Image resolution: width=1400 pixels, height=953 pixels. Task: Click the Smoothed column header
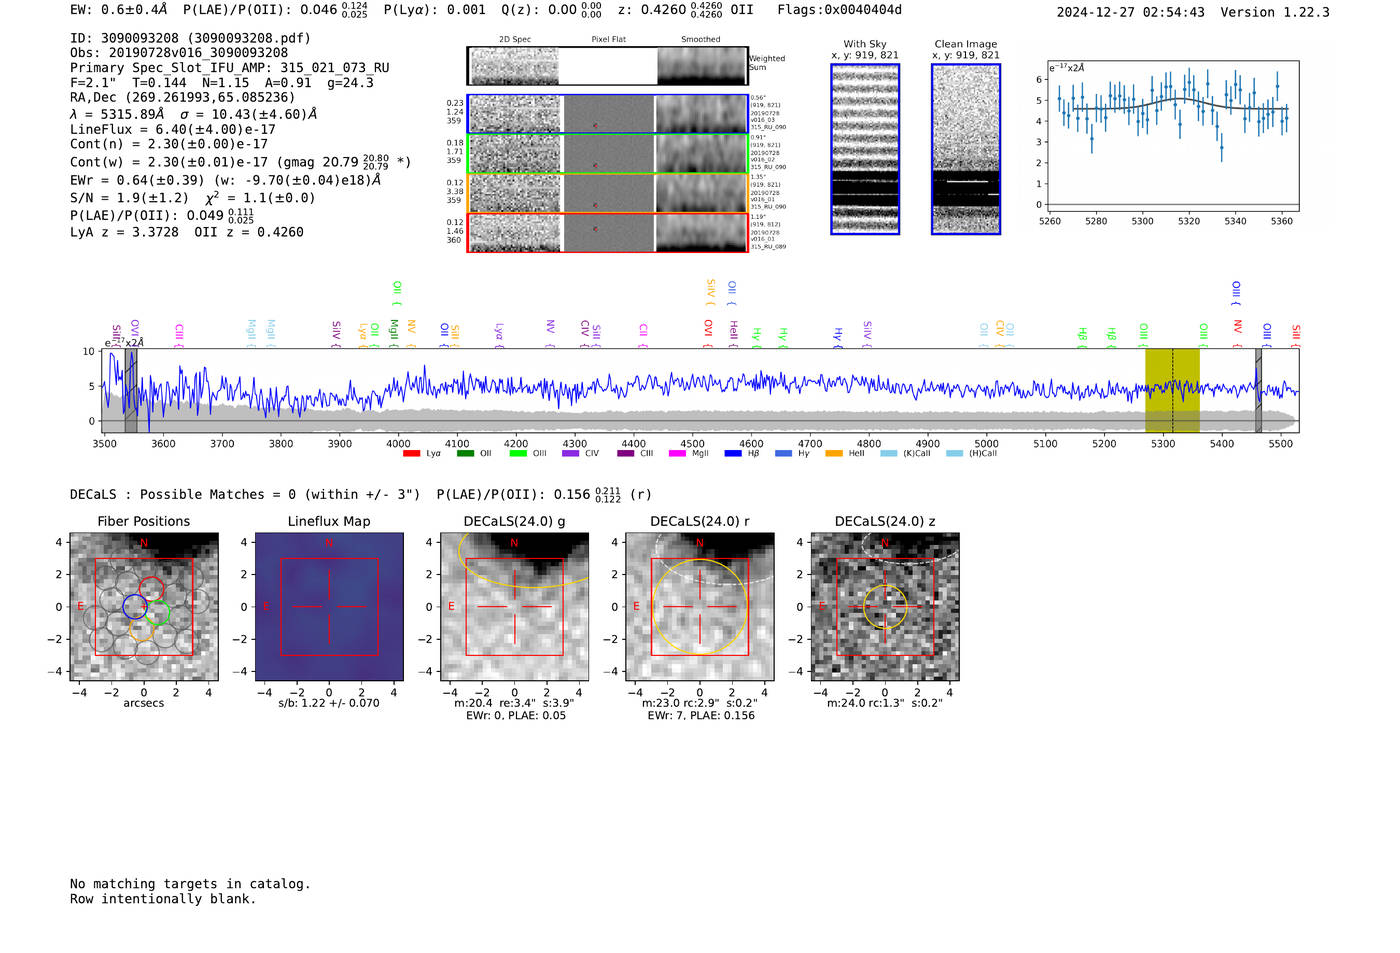(701, 40)
